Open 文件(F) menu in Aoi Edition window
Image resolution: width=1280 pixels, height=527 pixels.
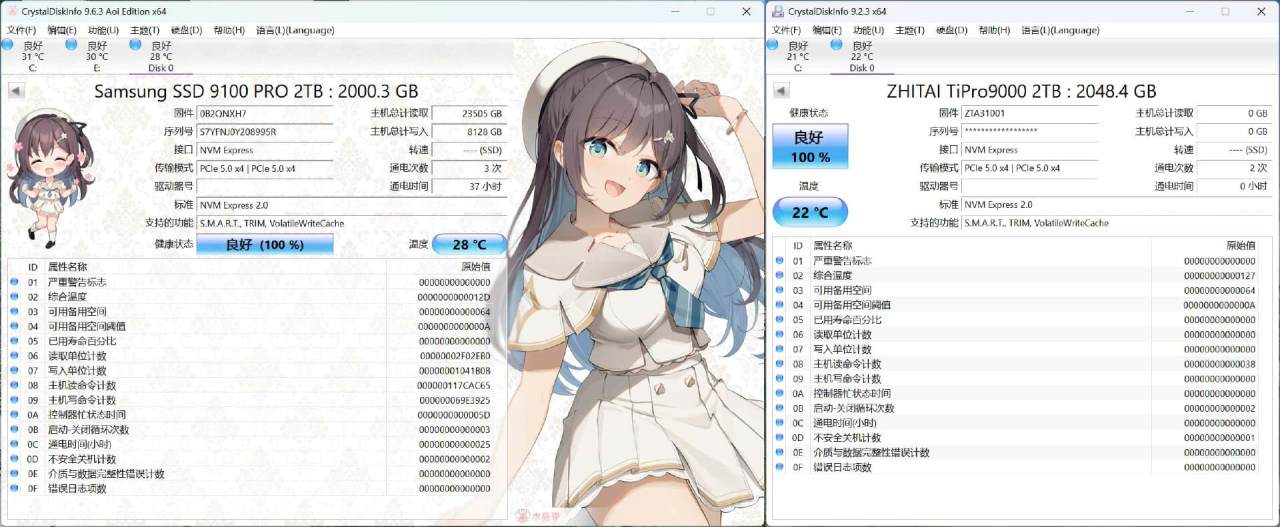click(20, 30)
